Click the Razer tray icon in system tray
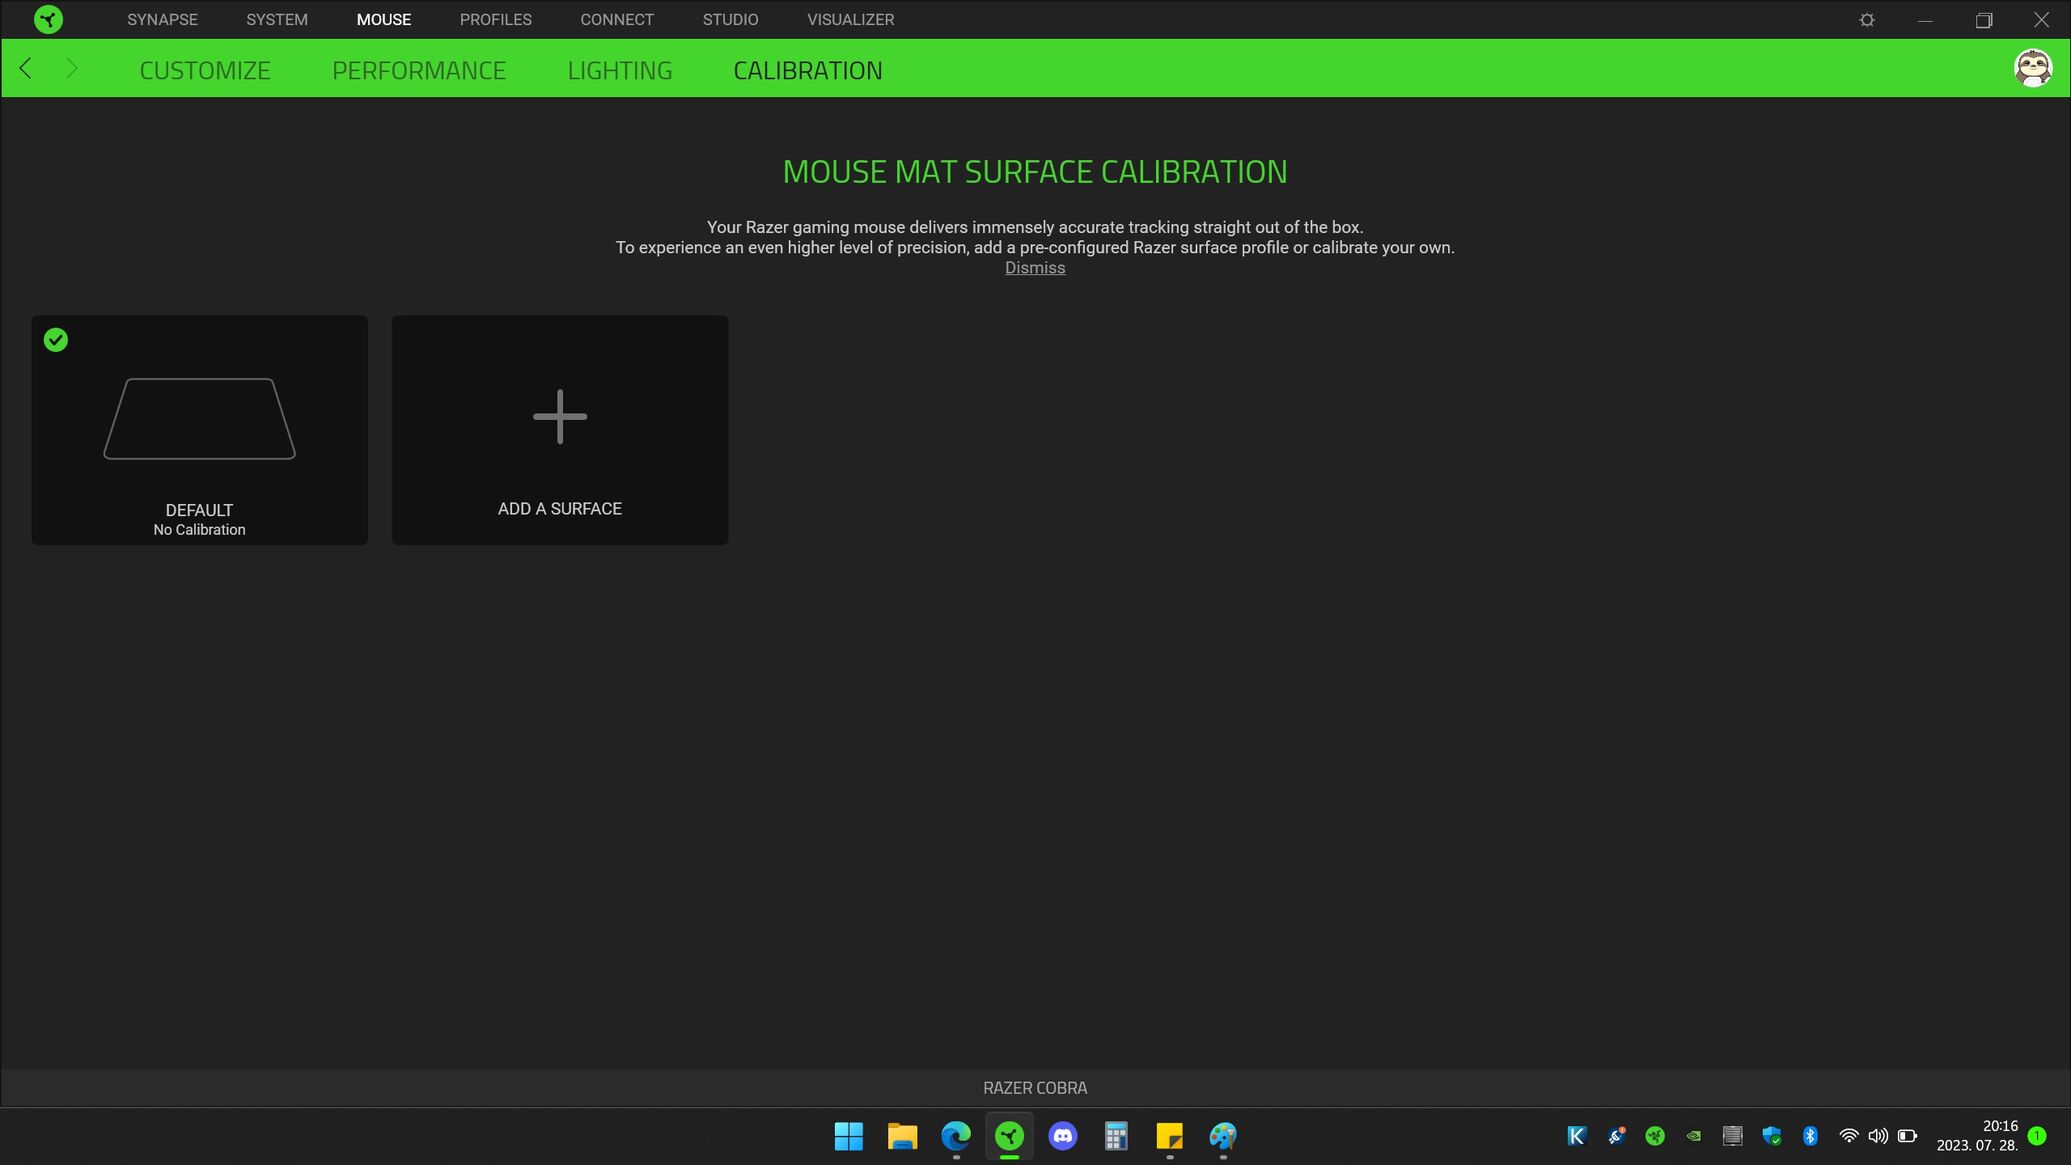Image resolution: width=2071 pixels, height=1165 pixels. pos(1655,1136)
